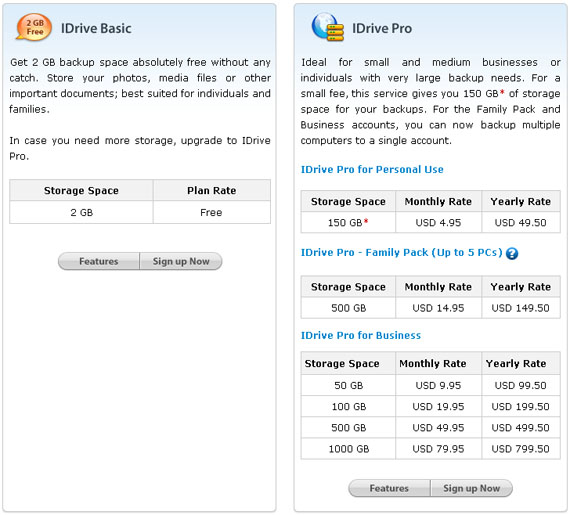Image resolution: width=570 pixels, height=515 pixels.
Task: Select the USD 199.50 yearly rate
Action: coord(521,406)
